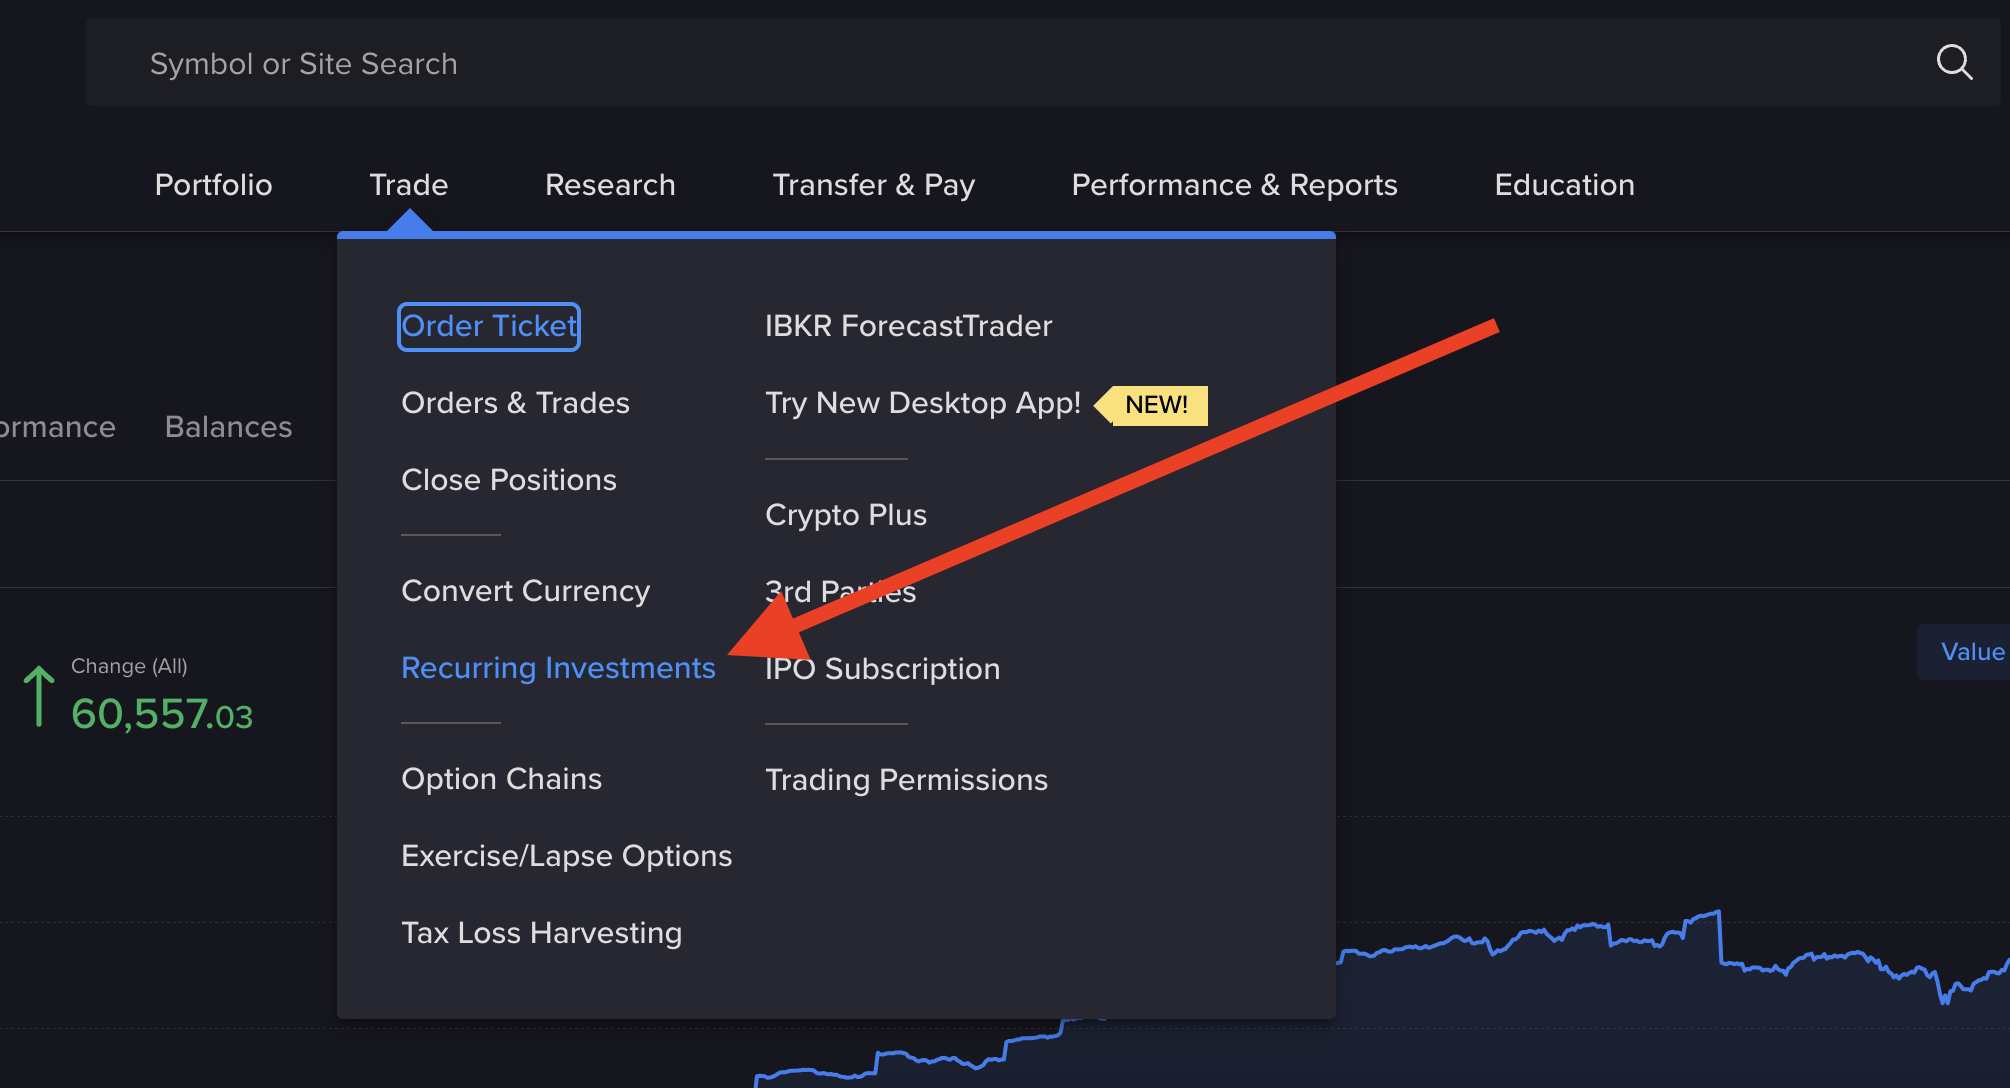Open Convert Currency
This screenshot has width=2010, height=1088.
[x=525, y=591]
